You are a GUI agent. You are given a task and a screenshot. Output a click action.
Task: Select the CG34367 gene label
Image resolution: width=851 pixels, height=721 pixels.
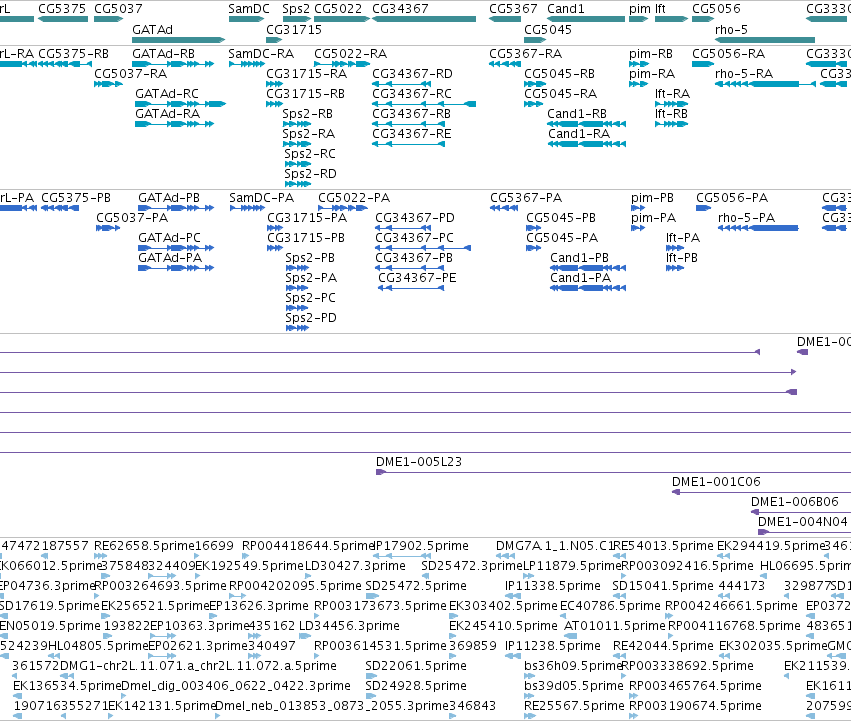coord(401,9)
